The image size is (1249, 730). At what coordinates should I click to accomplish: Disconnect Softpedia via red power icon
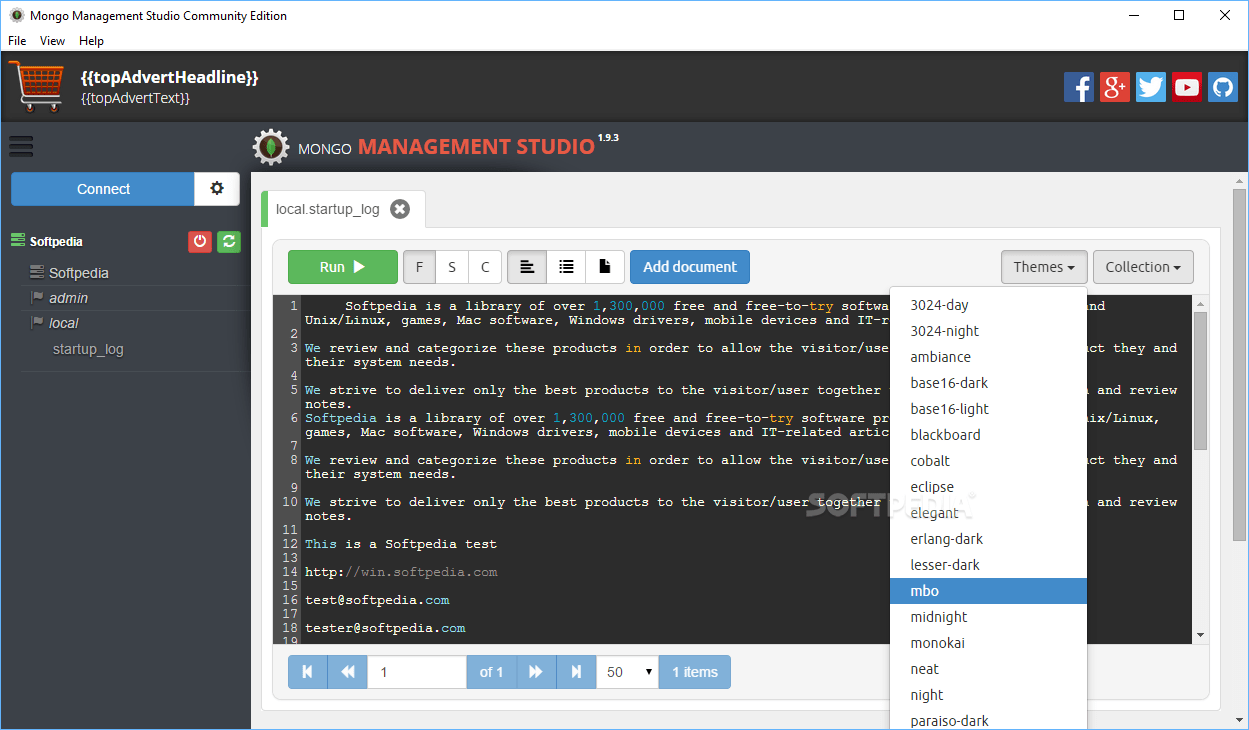(x=198, y=241)
